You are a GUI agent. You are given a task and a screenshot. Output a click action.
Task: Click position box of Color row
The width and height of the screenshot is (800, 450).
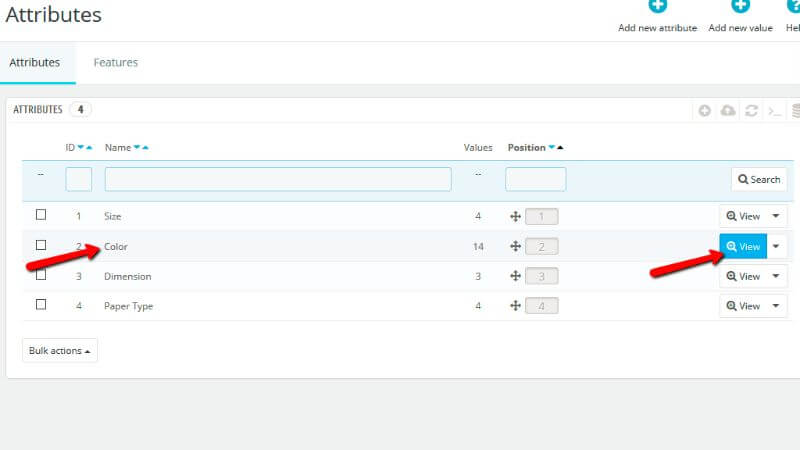(x=541, y=246)
